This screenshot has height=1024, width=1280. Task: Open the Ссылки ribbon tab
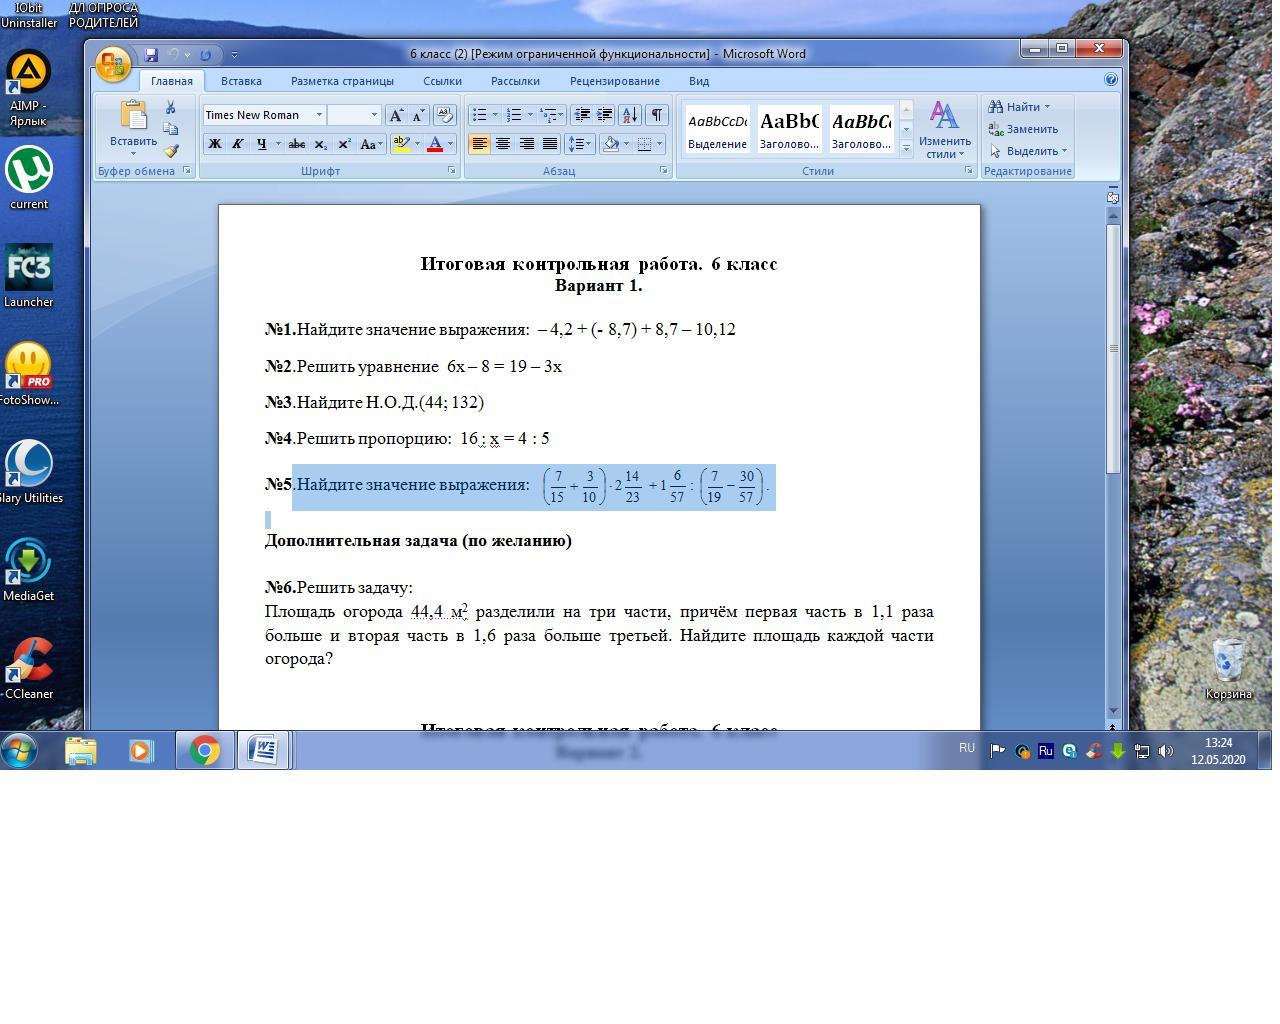click(x=442, y=81)
